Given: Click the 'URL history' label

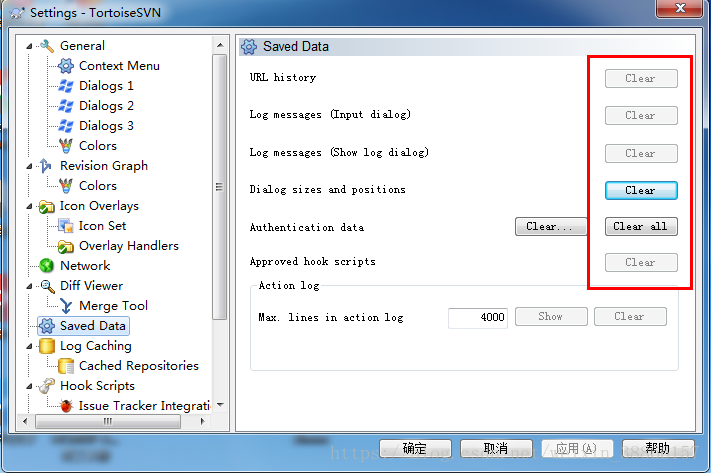Looking at the screenshot, I should coord(283,78).
